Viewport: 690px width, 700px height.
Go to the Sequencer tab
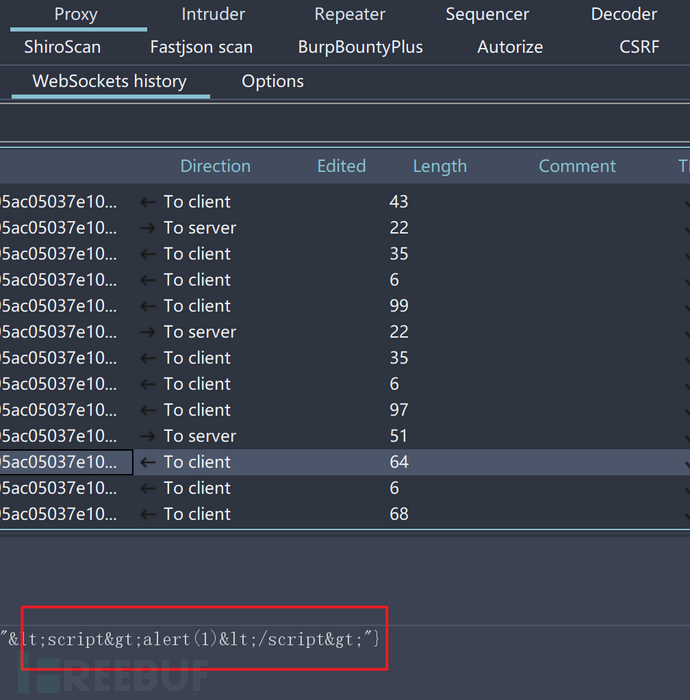click(x=487, y=14)
